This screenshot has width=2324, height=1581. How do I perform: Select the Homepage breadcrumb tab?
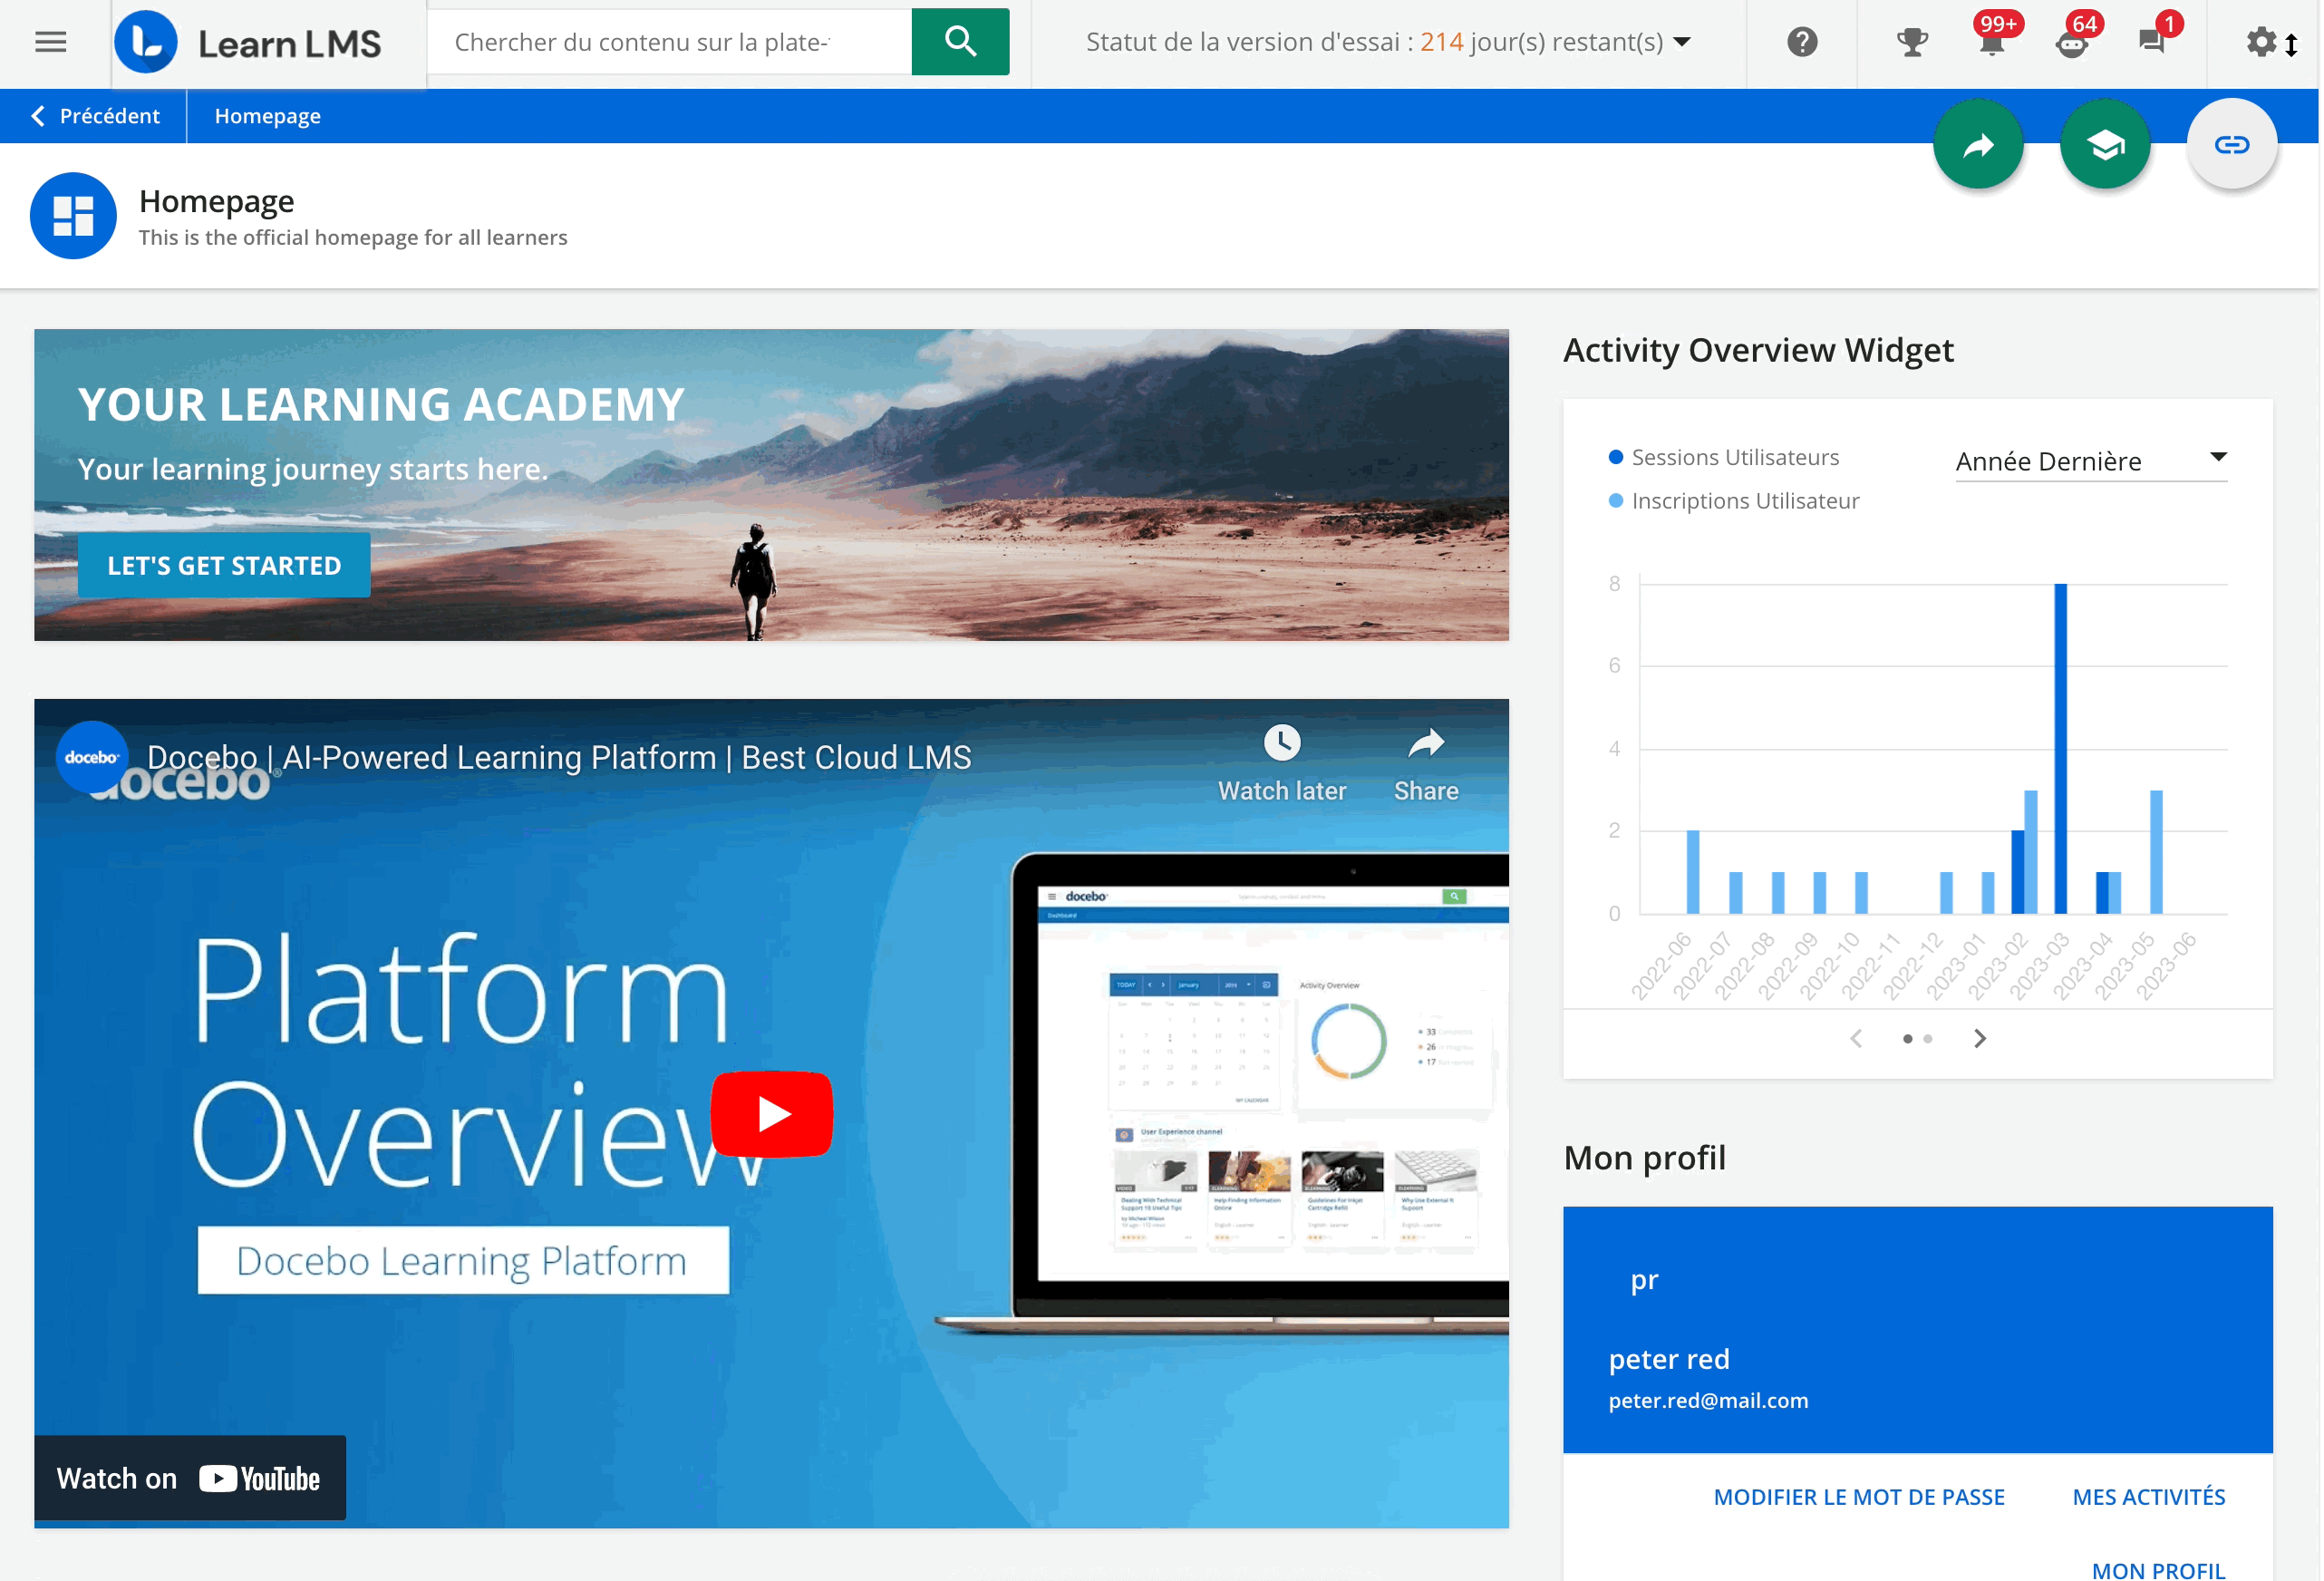click(267, 116)
